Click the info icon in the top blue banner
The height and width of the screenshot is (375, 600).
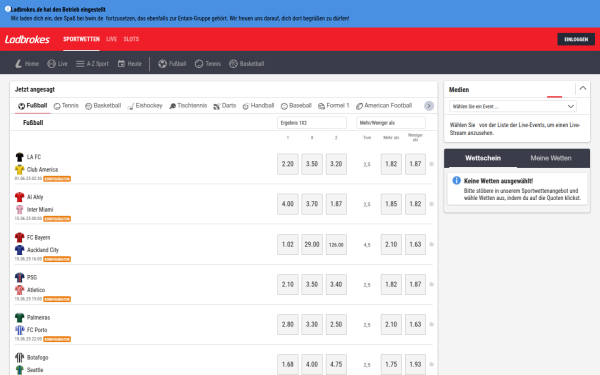pyautogui.click(x=8, y=9)
